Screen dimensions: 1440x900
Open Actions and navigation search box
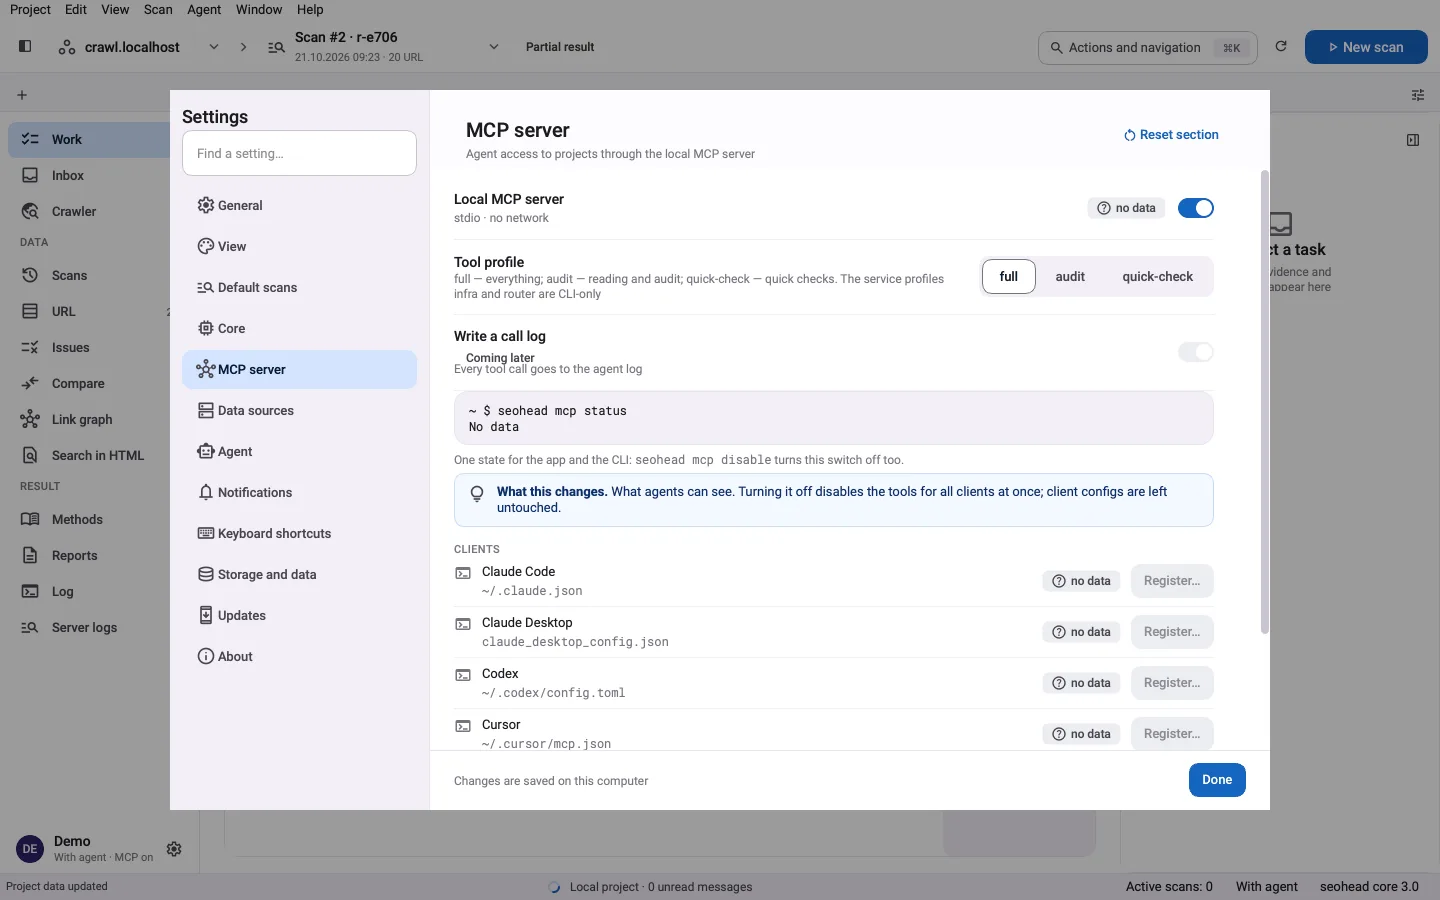click(1148, 47)
